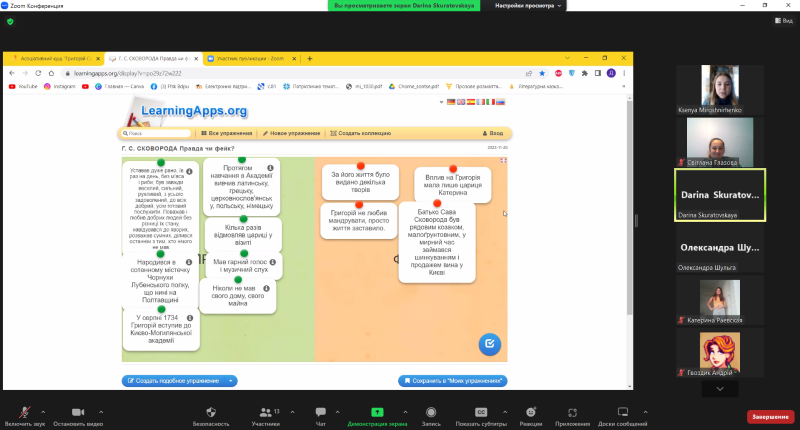
Task: Show more participants down arrow
Action: point(720,389)
